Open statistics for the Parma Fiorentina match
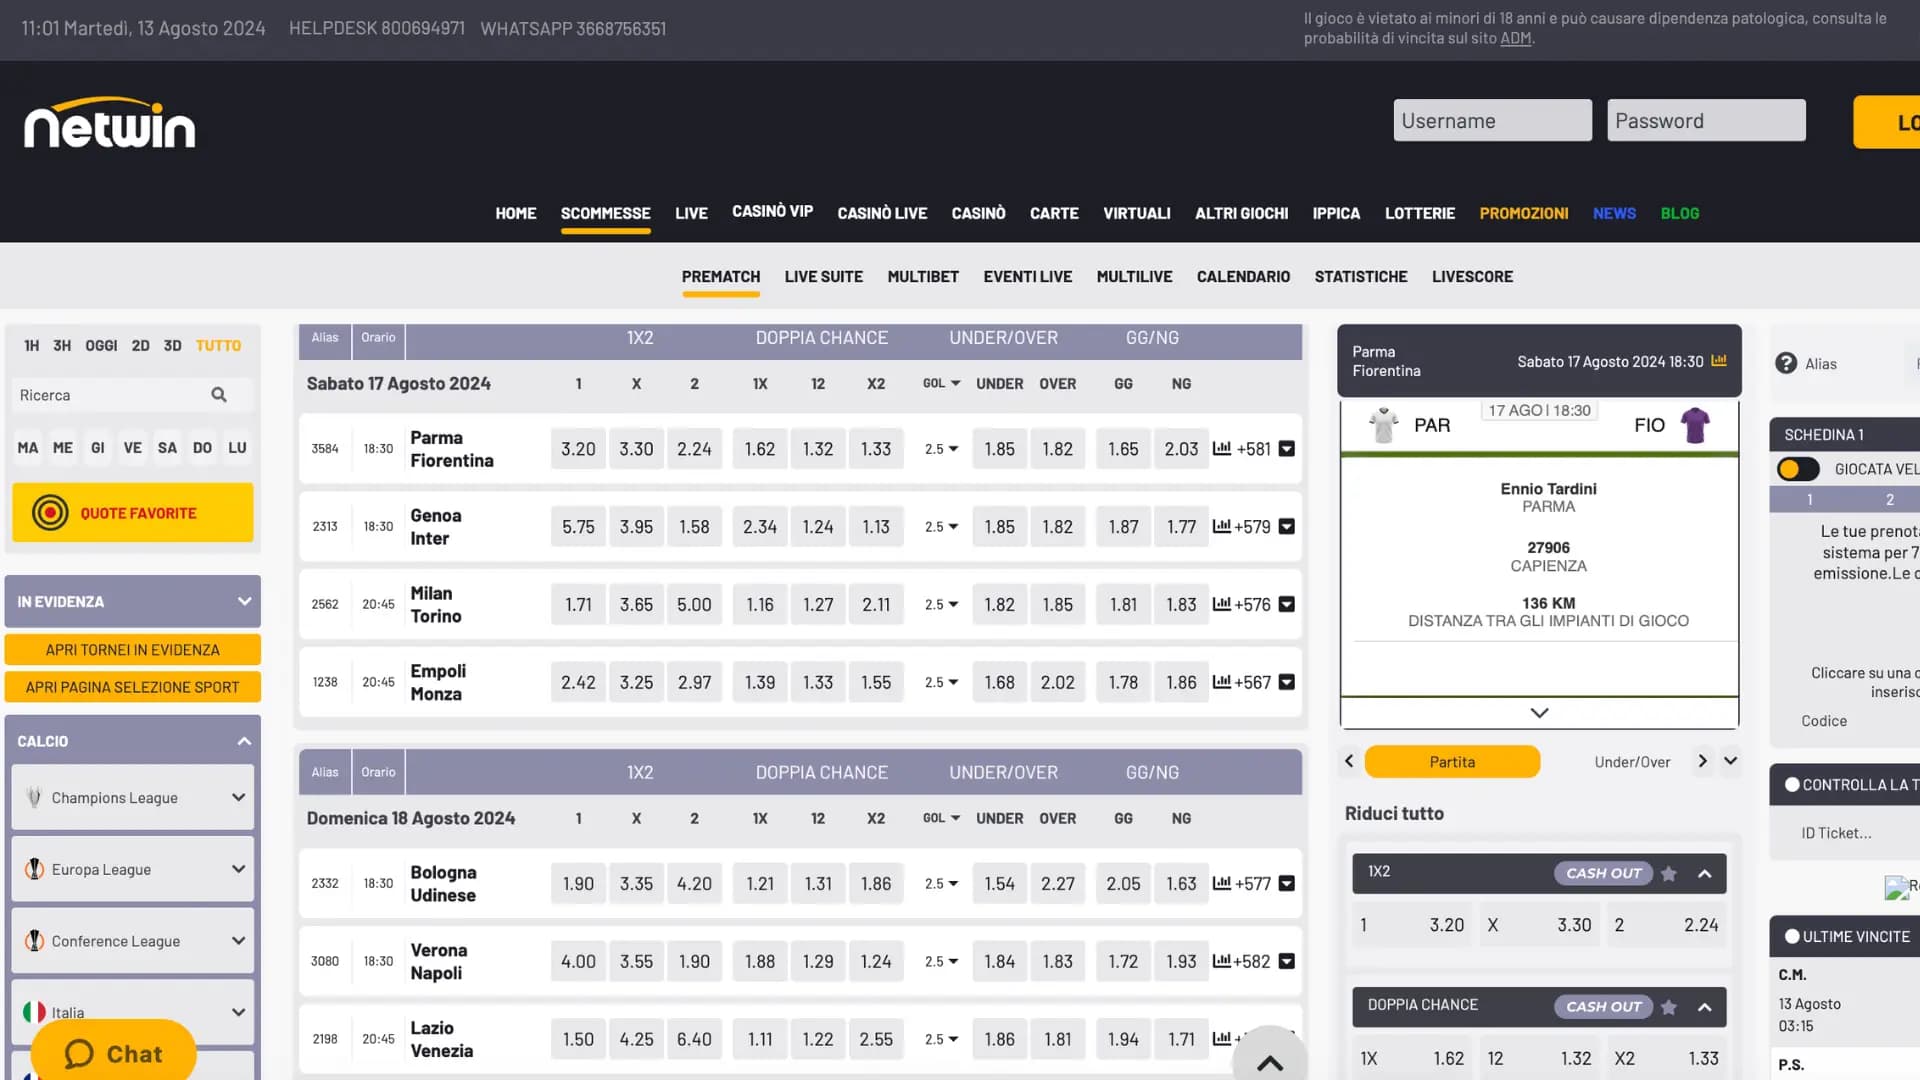The height and width of the screenshot is (1080, 1920). tap(1222, 449)
